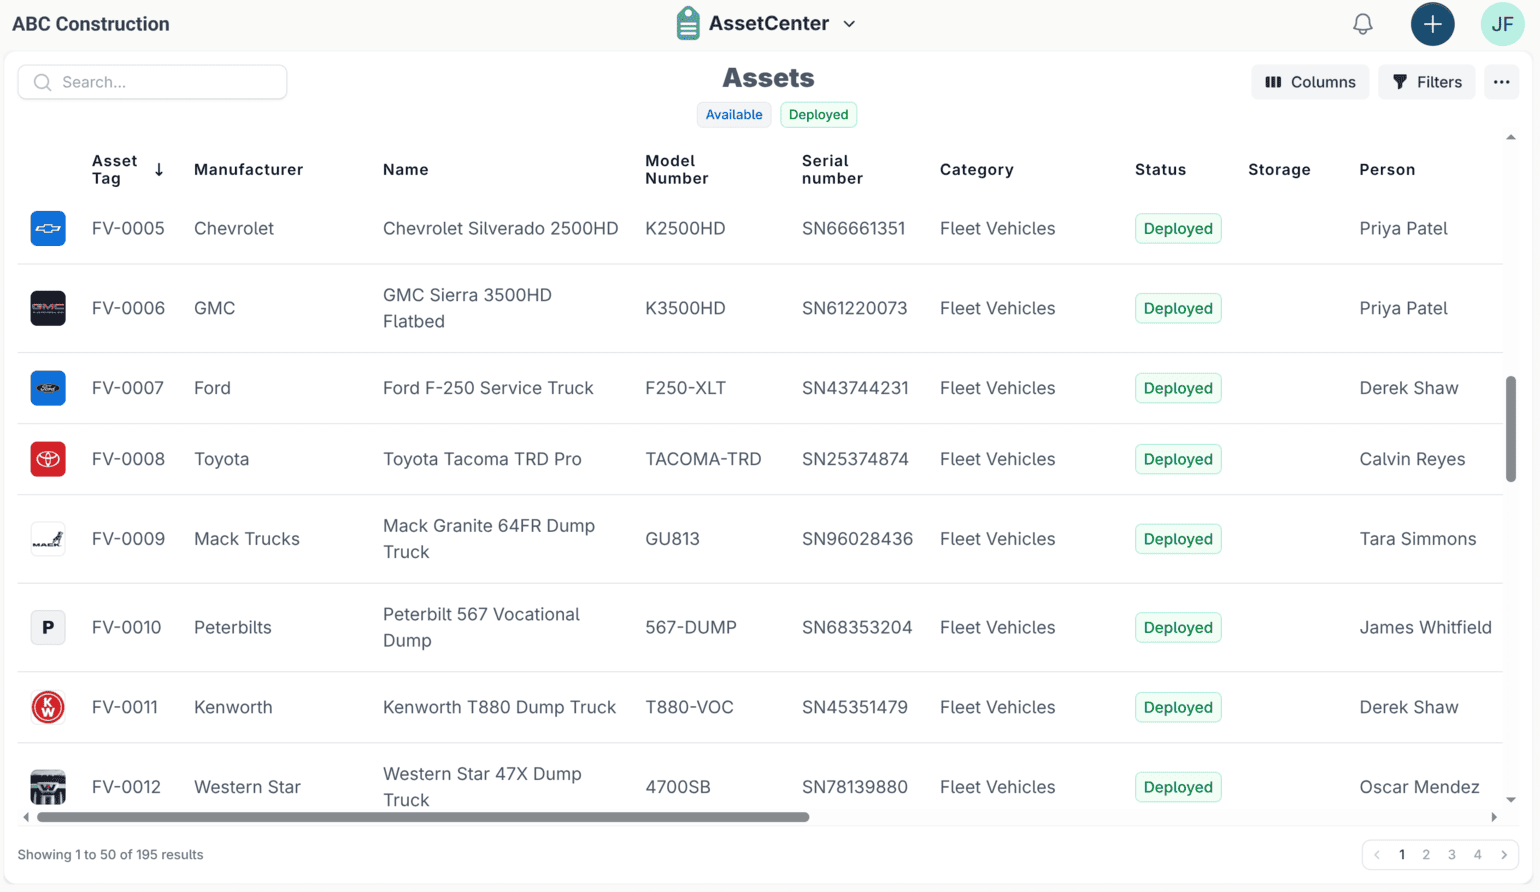Focus the Search input field
This screenshot has height=892, width=1540.
tap(152, 82)
